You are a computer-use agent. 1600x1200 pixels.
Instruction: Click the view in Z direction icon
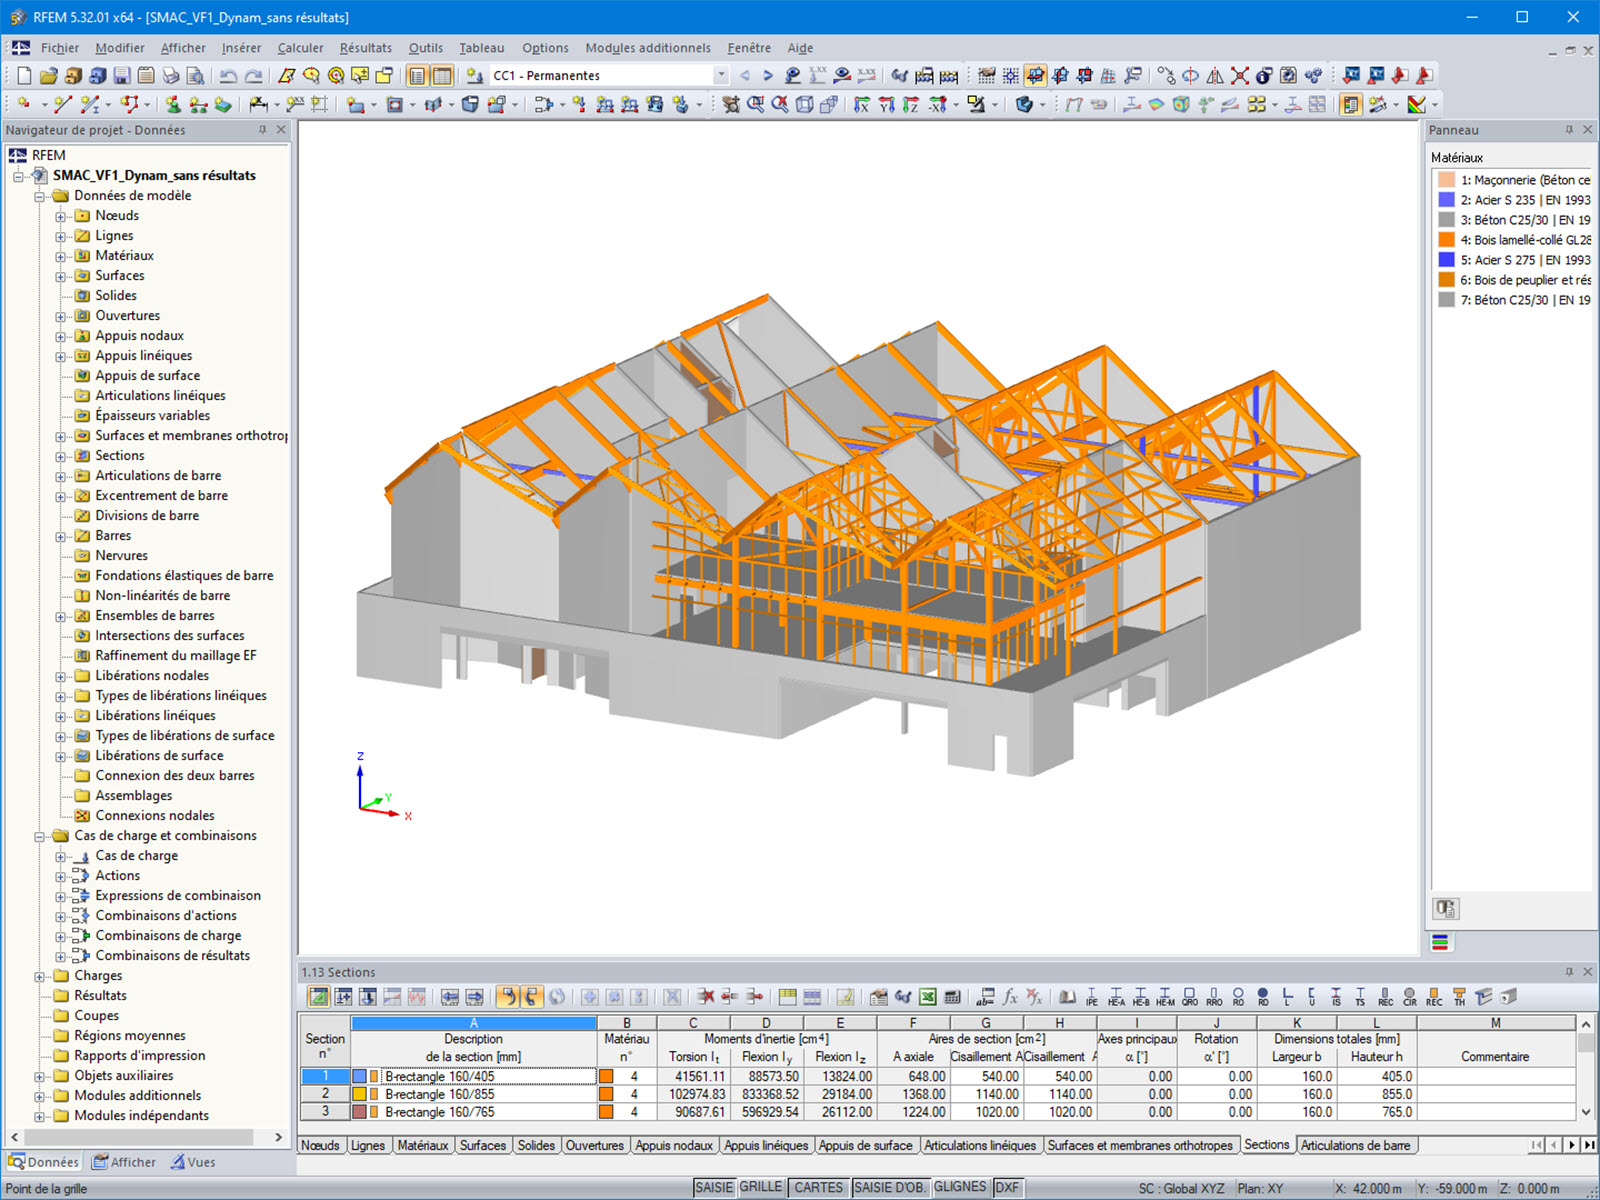tap(910, 105)
